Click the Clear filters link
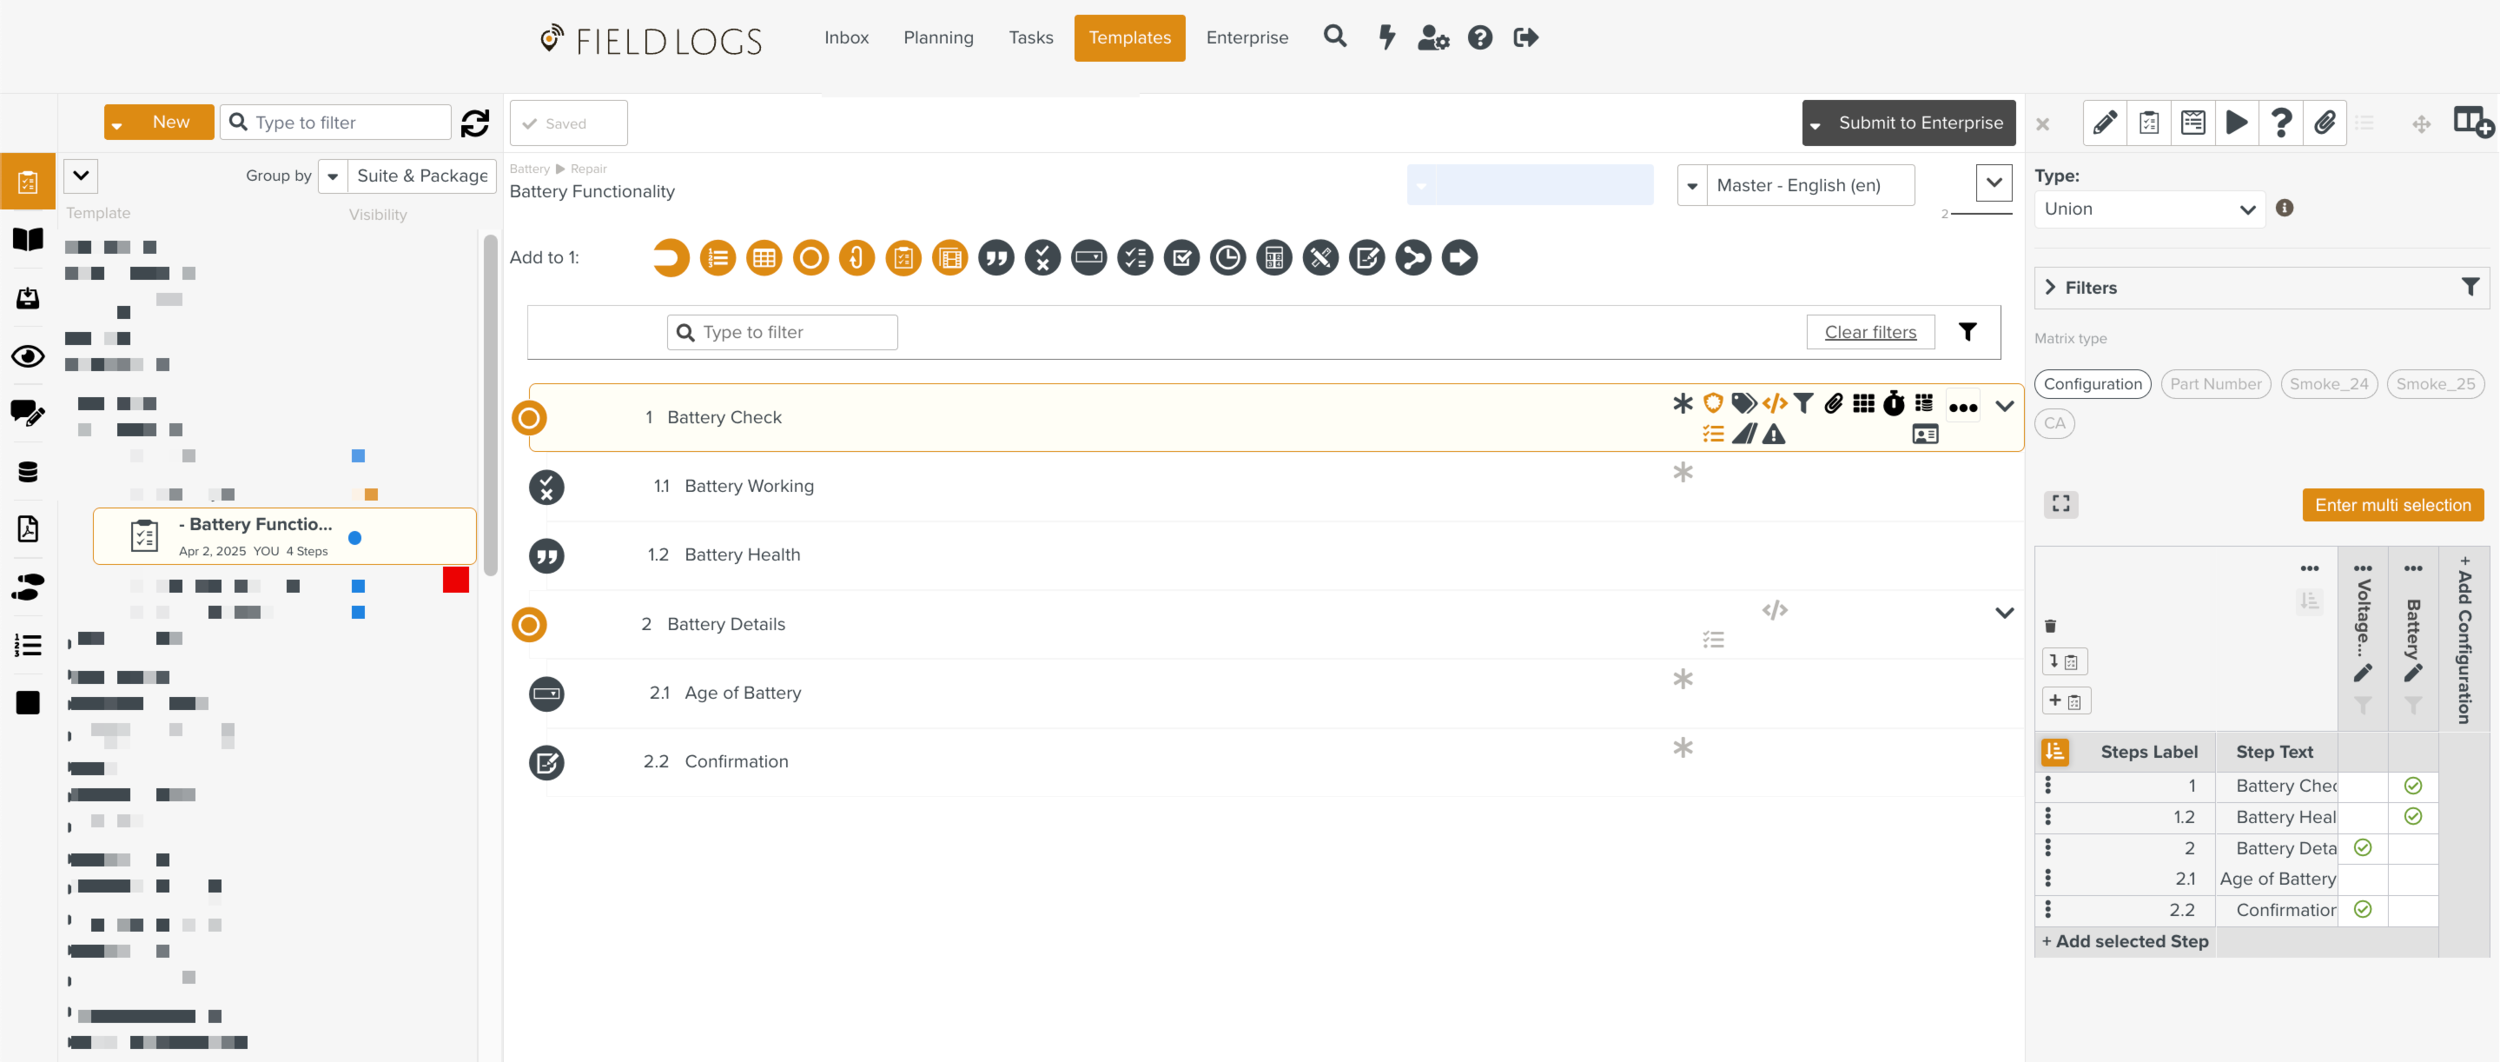Image resolution: width=2500 pixels, height=1062 pixels. coord(1869,332)
